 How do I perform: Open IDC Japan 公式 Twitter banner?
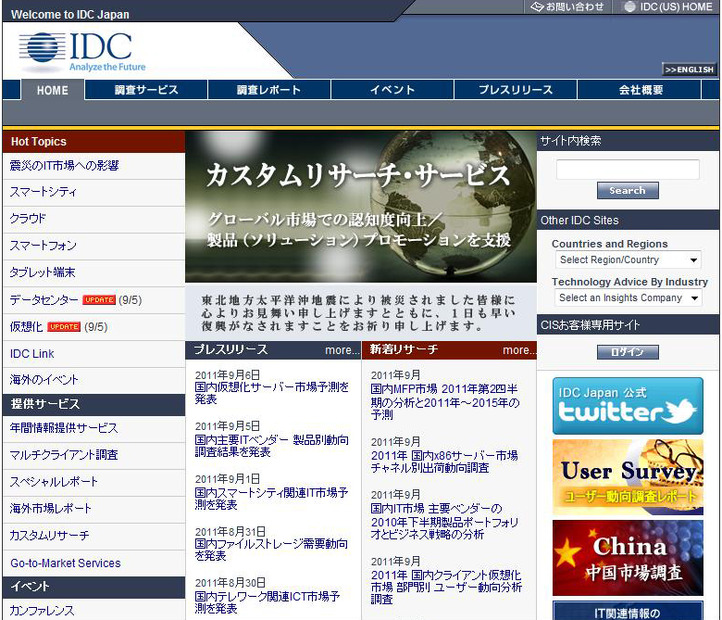(628, 406)
